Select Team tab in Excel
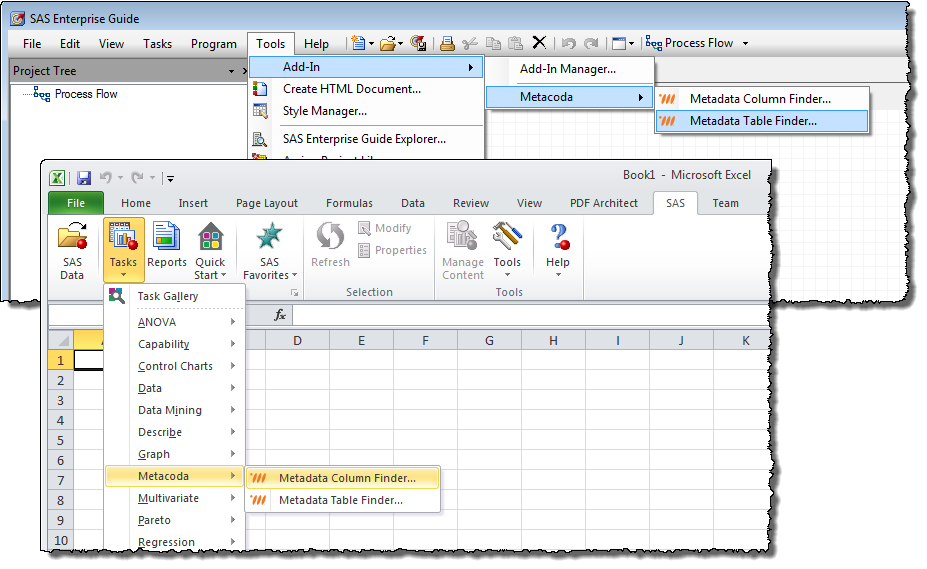Viewport: 927px width, 569px height. pos(725,203)
